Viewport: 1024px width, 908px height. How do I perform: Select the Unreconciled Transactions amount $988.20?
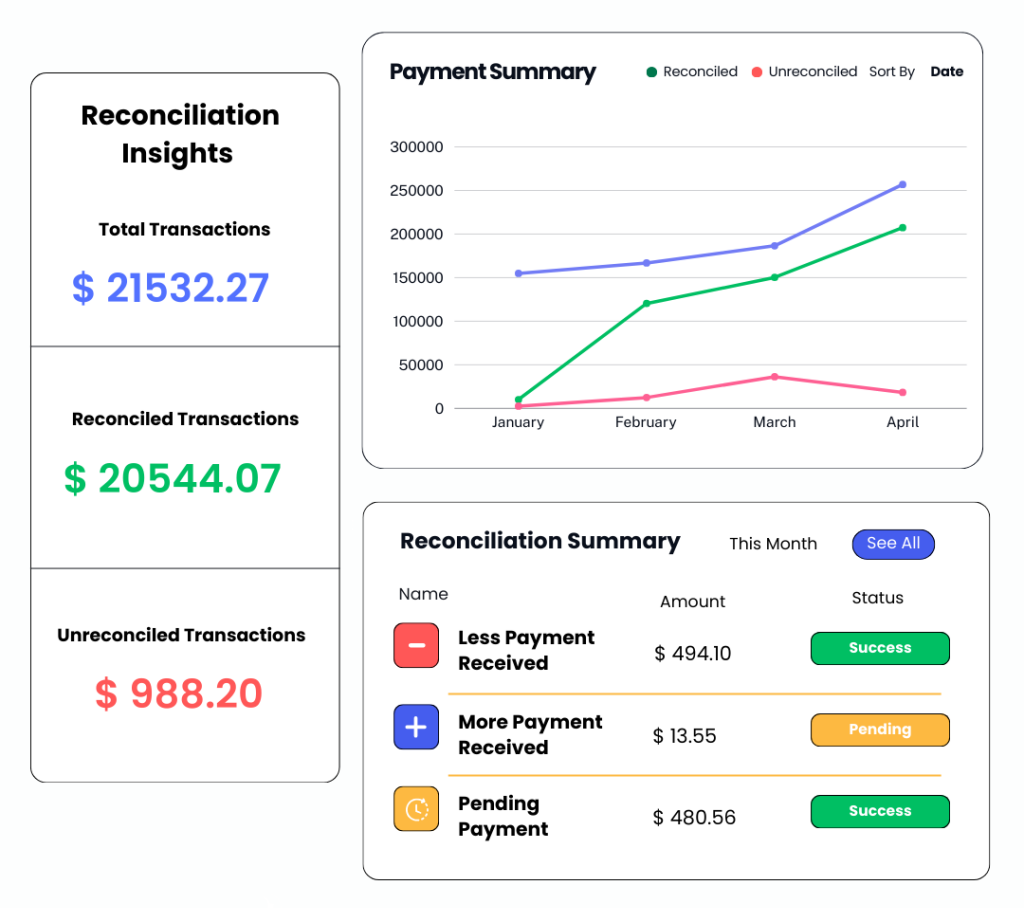[179, 693]
